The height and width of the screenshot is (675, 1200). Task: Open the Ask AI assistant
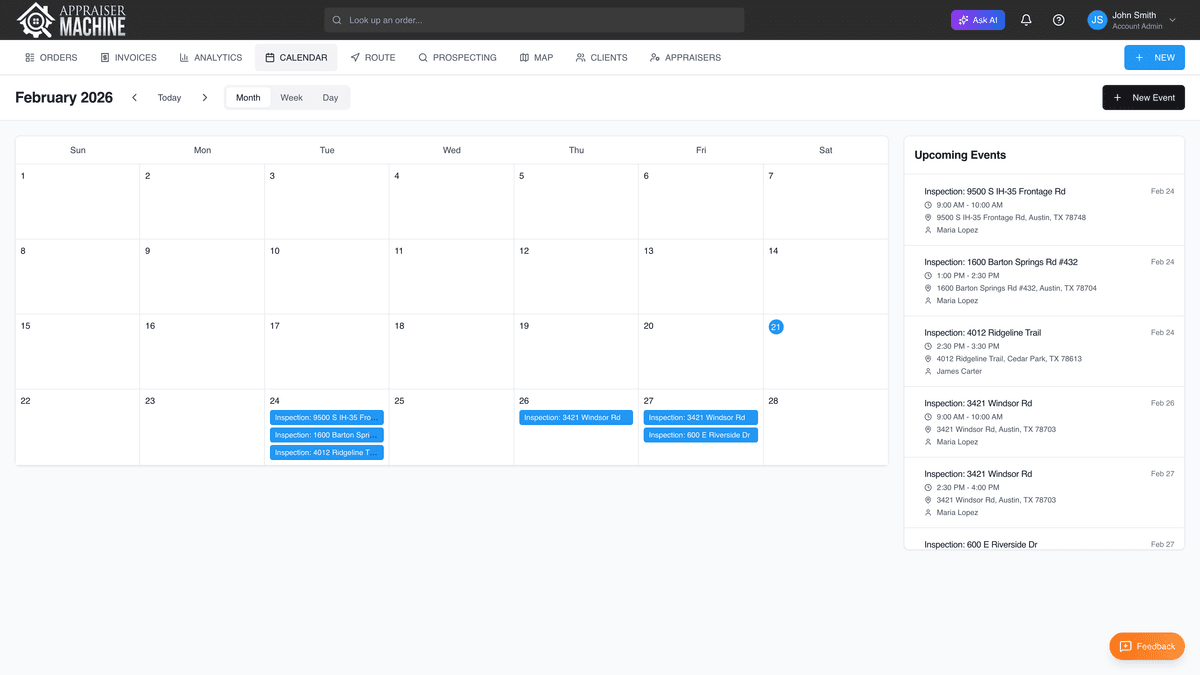point(977,19)
